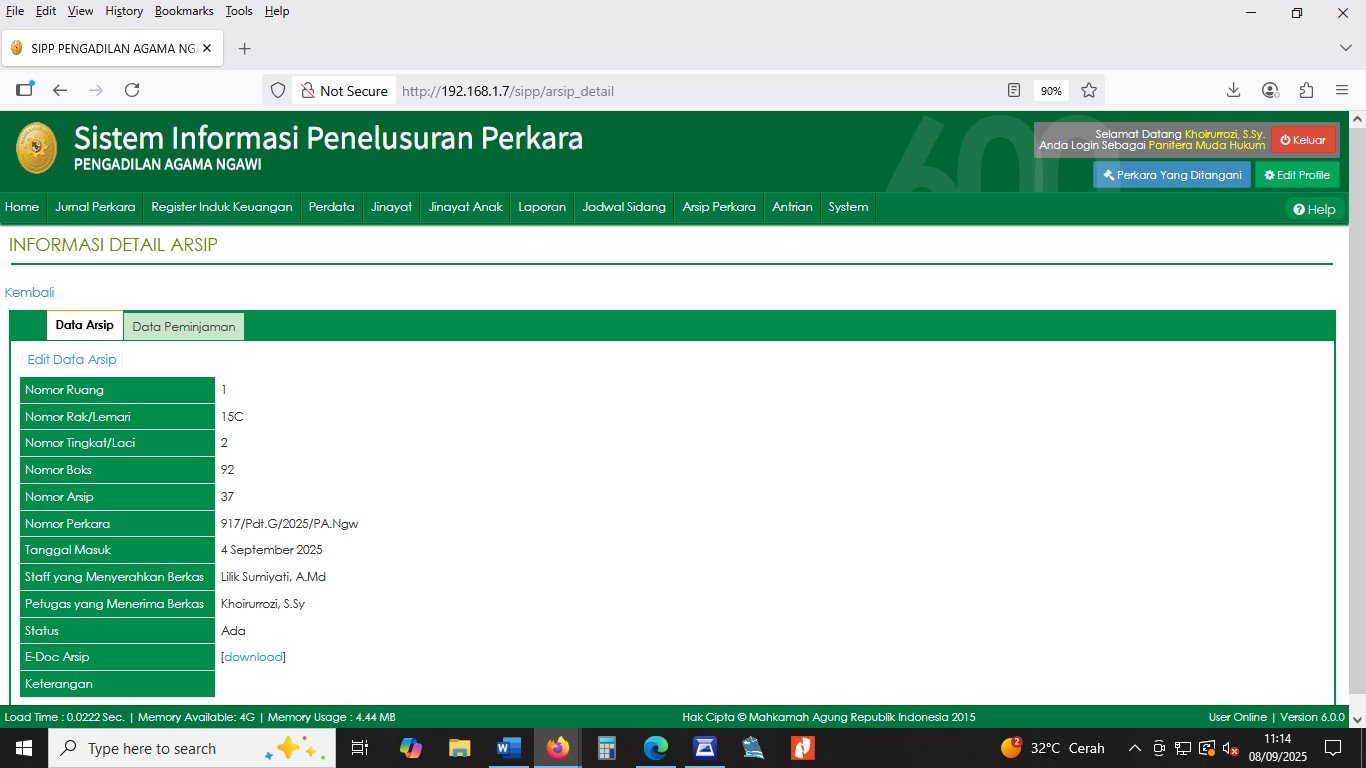1366x768 pixels.
Task: Open Firefox Downloads via the arrow icon
Action: (x=1233, y=90)
